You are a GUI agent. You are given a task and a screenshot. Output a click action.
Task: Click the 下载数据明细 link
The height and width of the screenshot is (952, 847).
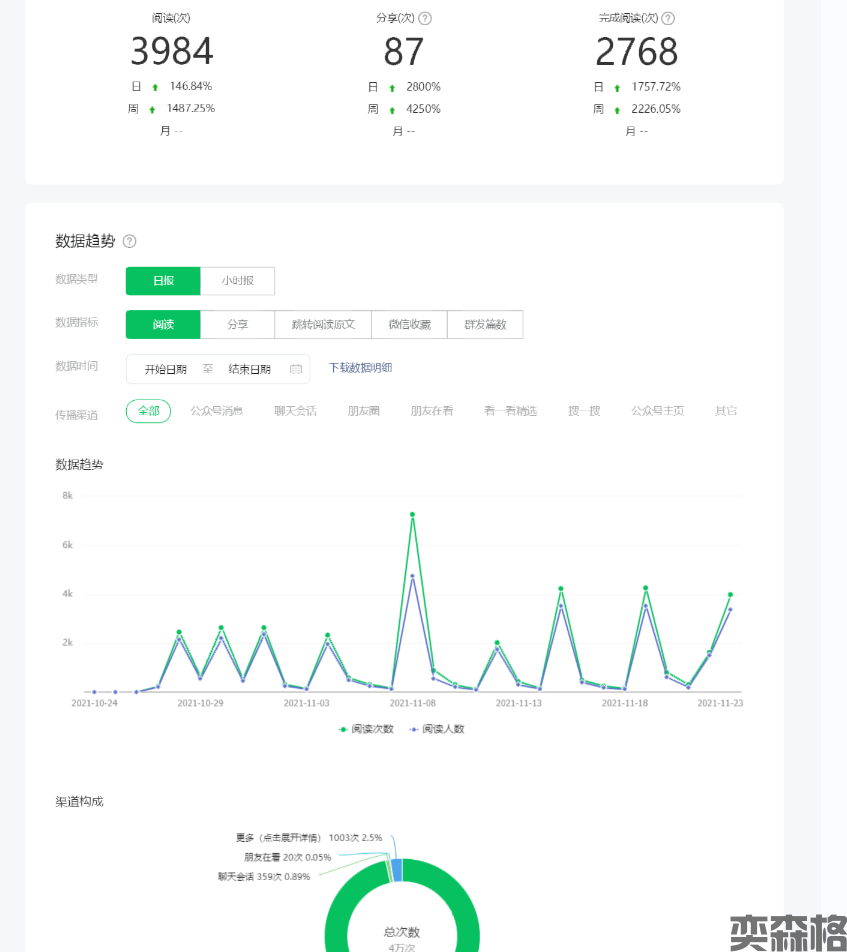[360, 368]
